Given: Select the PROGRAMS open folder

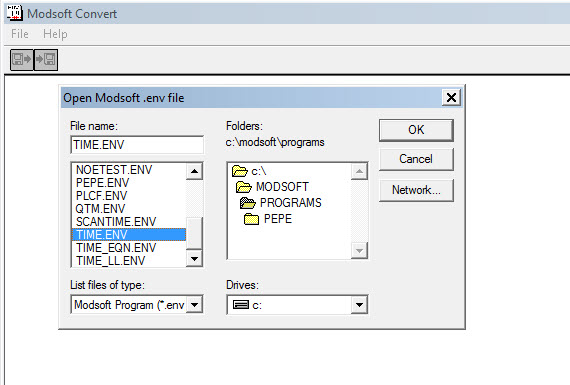Looking at the screenshot, I should pos(281,202).
